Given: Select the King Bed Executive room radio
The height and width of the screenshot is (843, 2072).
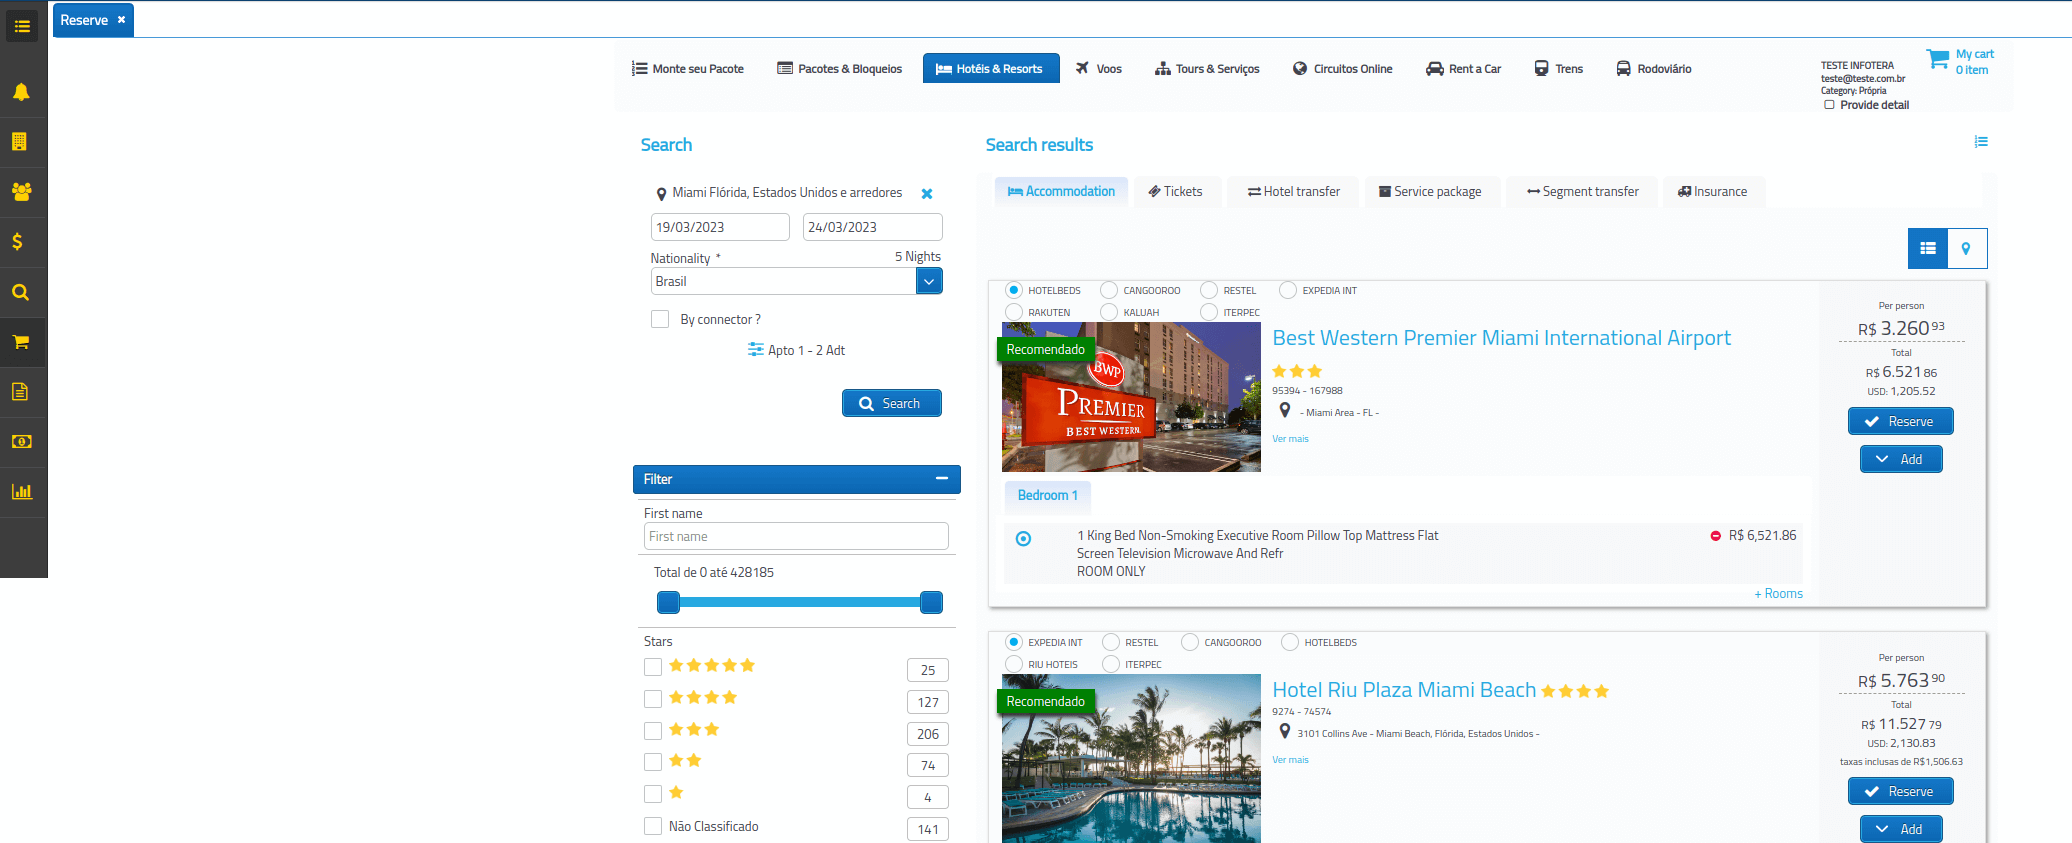Looking at the screenshot, I should tap(1023, 539).
